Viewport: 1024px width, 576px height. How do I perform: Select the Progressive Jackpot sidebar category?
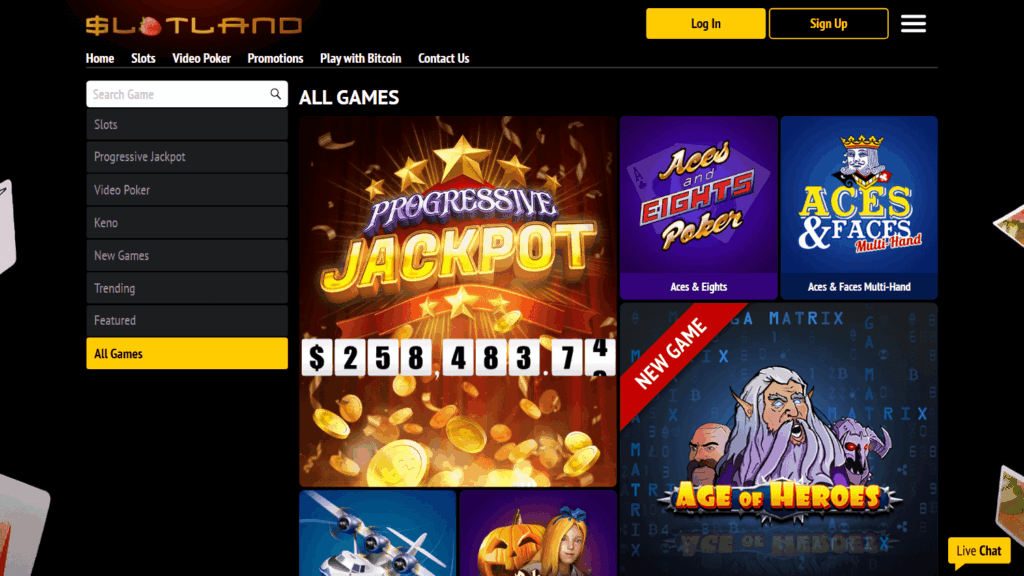187,157
